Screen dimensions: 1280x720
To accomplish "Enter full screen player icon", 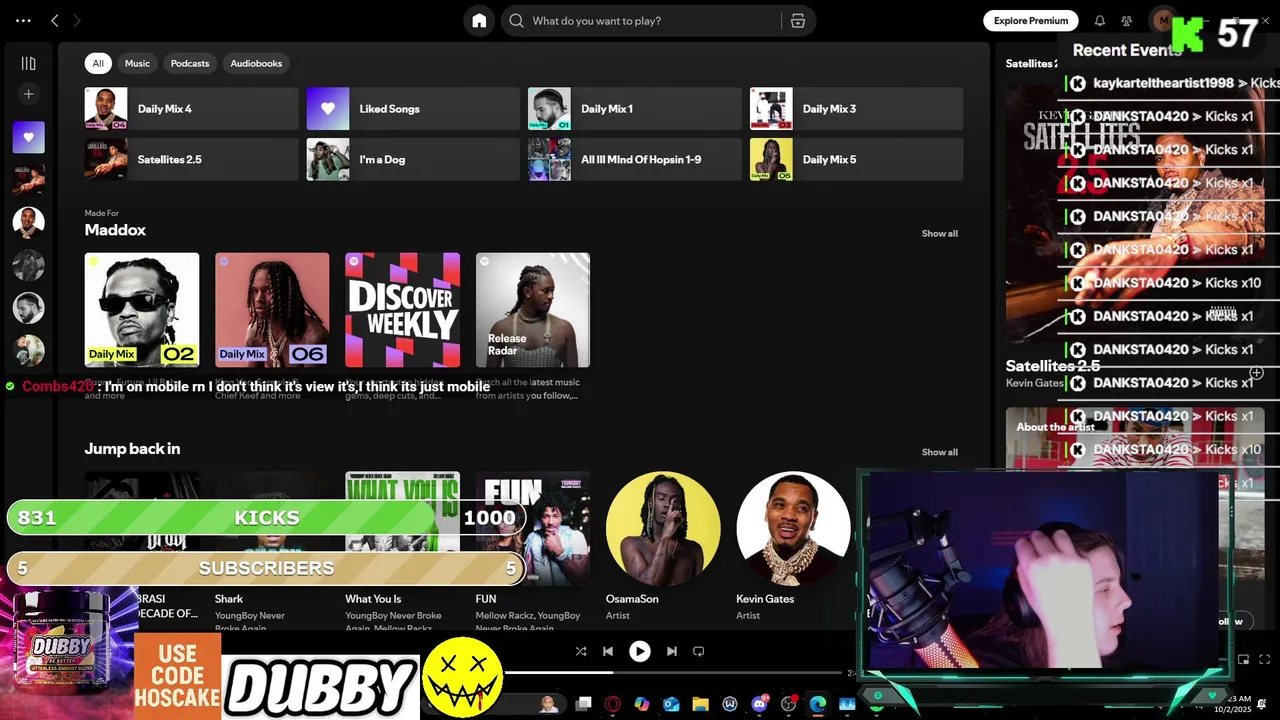I will pyautogui.click(x=1264, y=659).
